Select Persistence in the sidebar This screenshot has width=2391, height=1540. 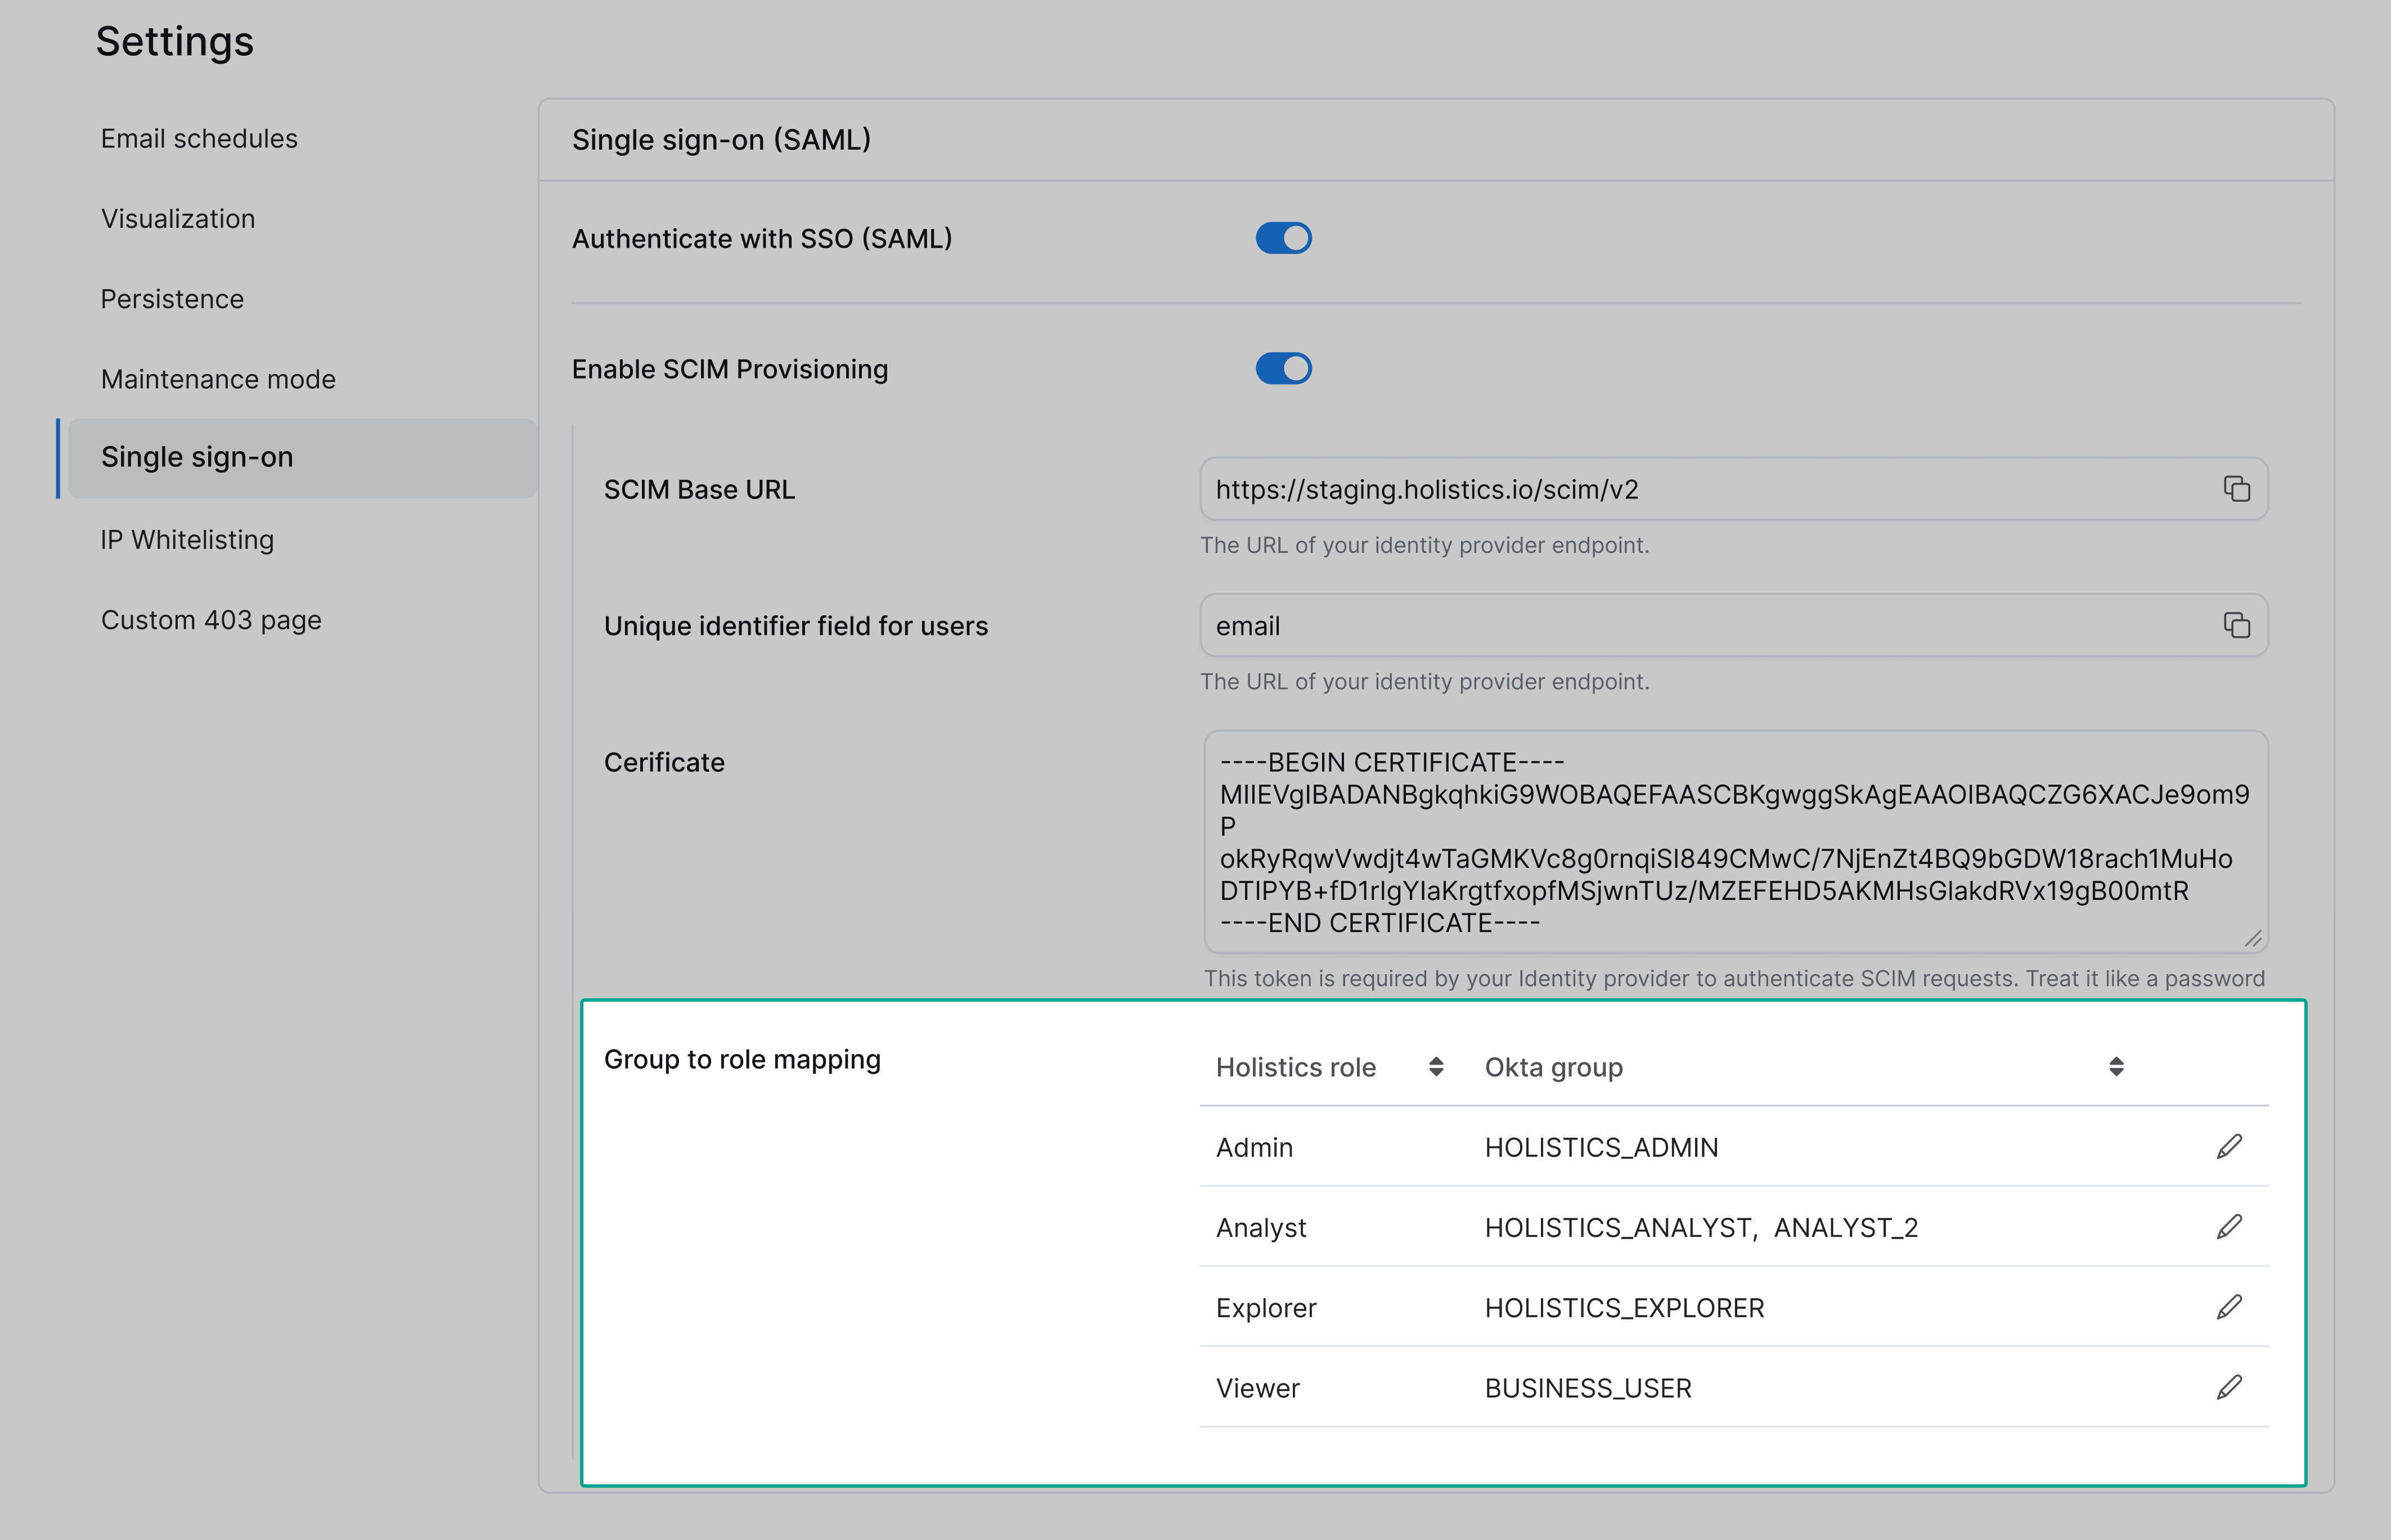point(172,299)
